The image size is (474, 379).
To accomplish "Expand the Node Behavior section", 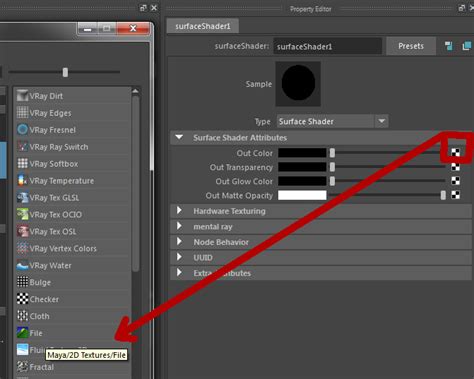I will 179,241.
